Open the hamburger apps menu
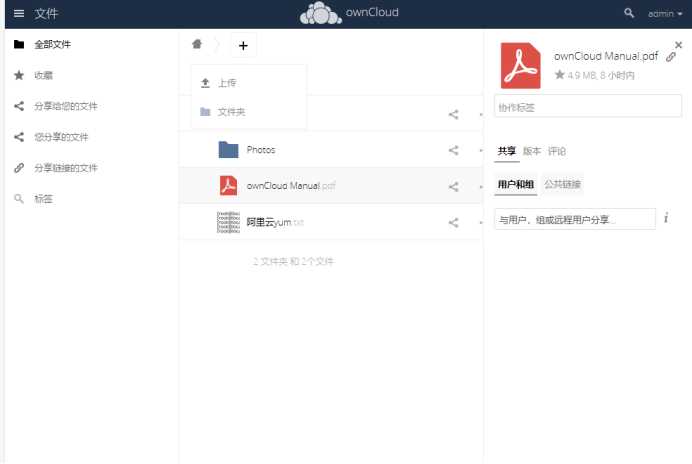Screen dimensions: 692x464 [x=19, y=14]
